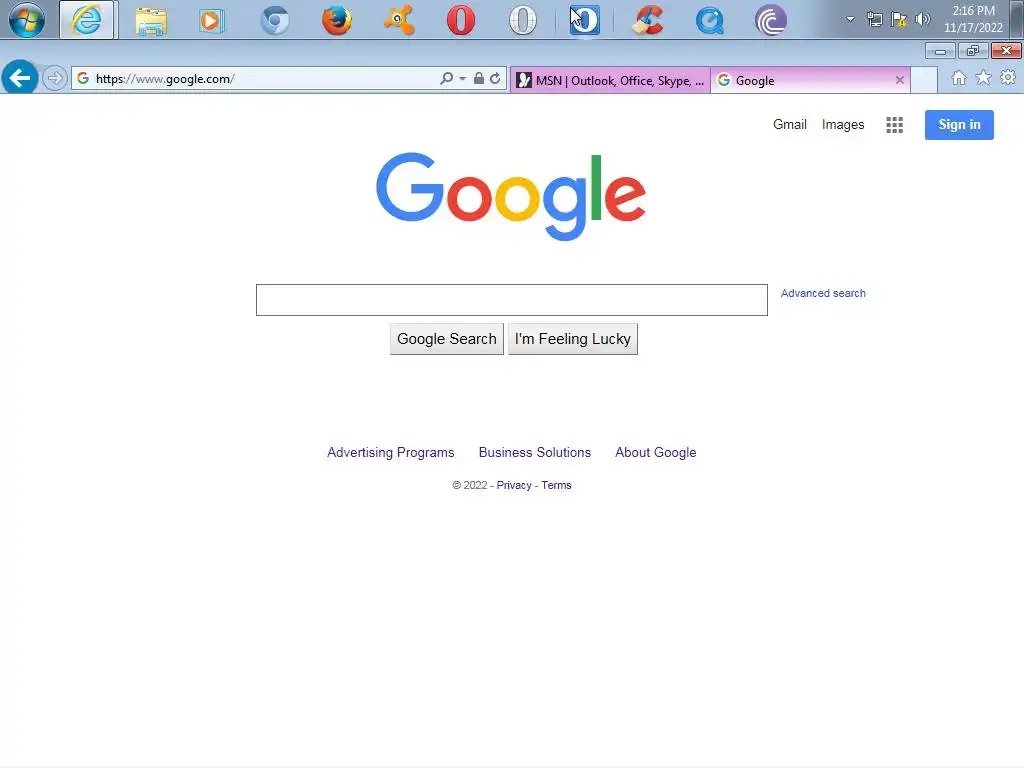Open Avast antivirus taskbar icon
1024x768 pixels.
pyautogui.click(x=398, y=20)
